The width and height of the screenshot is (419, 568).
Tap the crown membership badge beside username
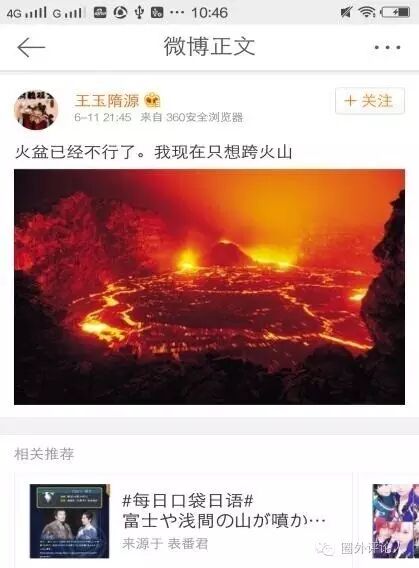[x=152, y=101]
